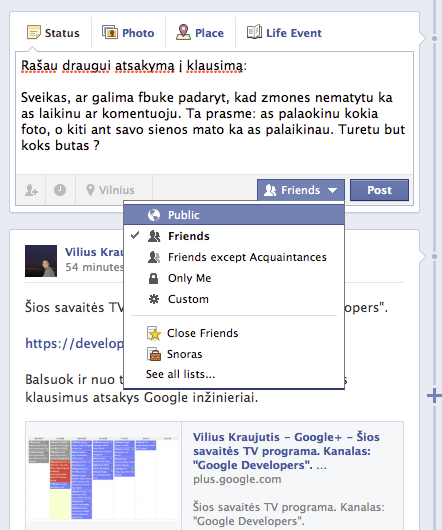Select the Close Friends list
Image resolution: width=442 pixels, height=530 pixels.
coord(234,333)
